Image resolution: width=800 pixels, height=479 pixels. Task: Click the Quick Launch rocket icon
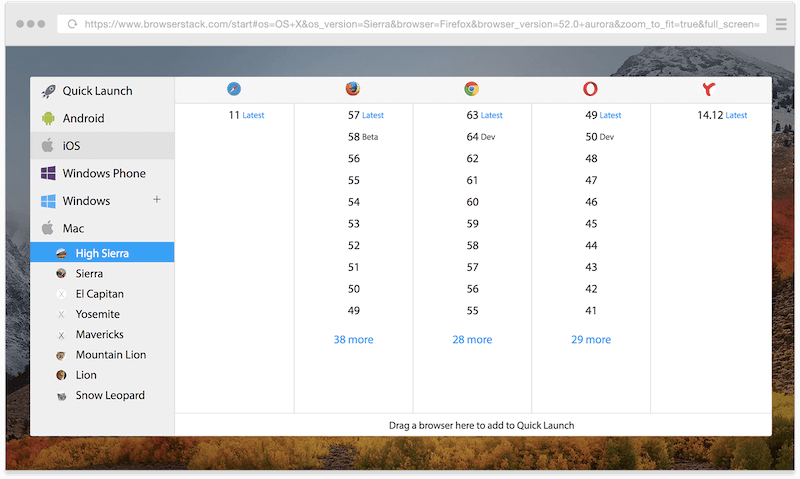tap(48, 91)
